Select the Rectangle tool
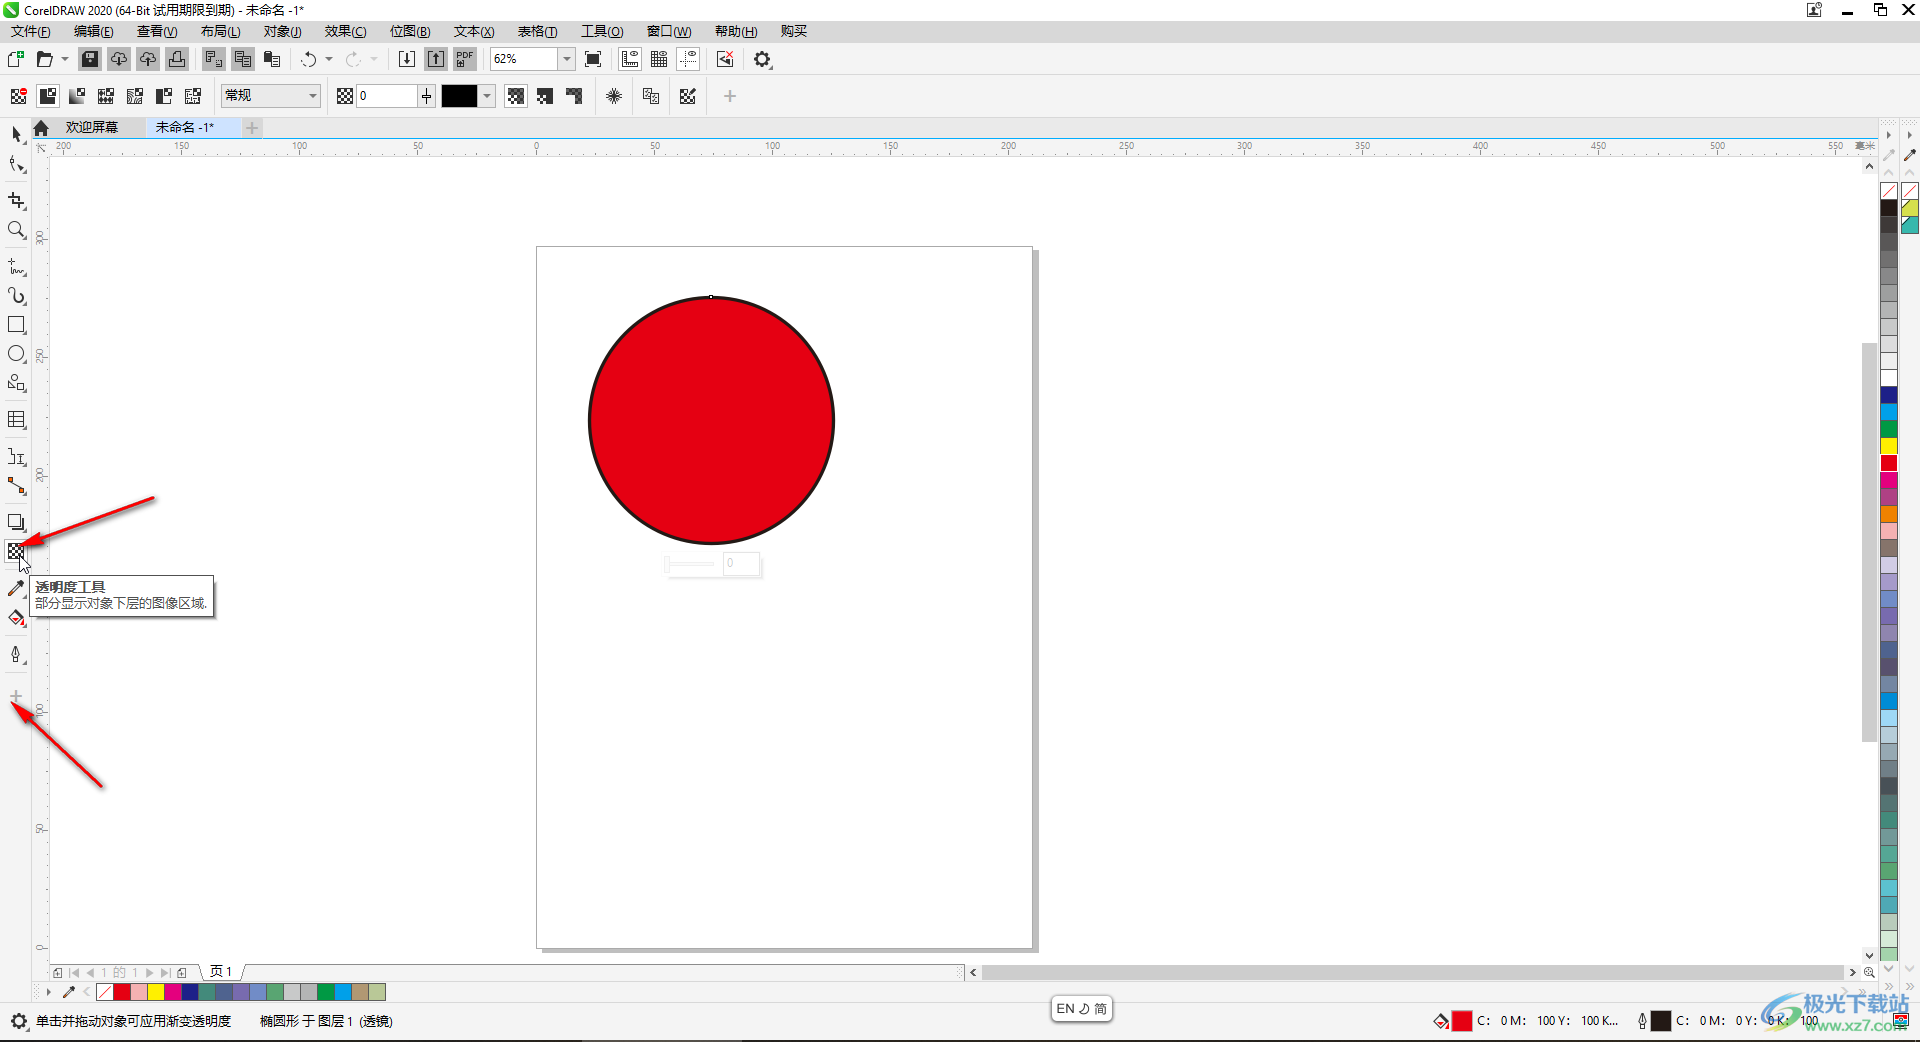The width and height of the screenshot is (1920, 1042). tap(16, 325)
